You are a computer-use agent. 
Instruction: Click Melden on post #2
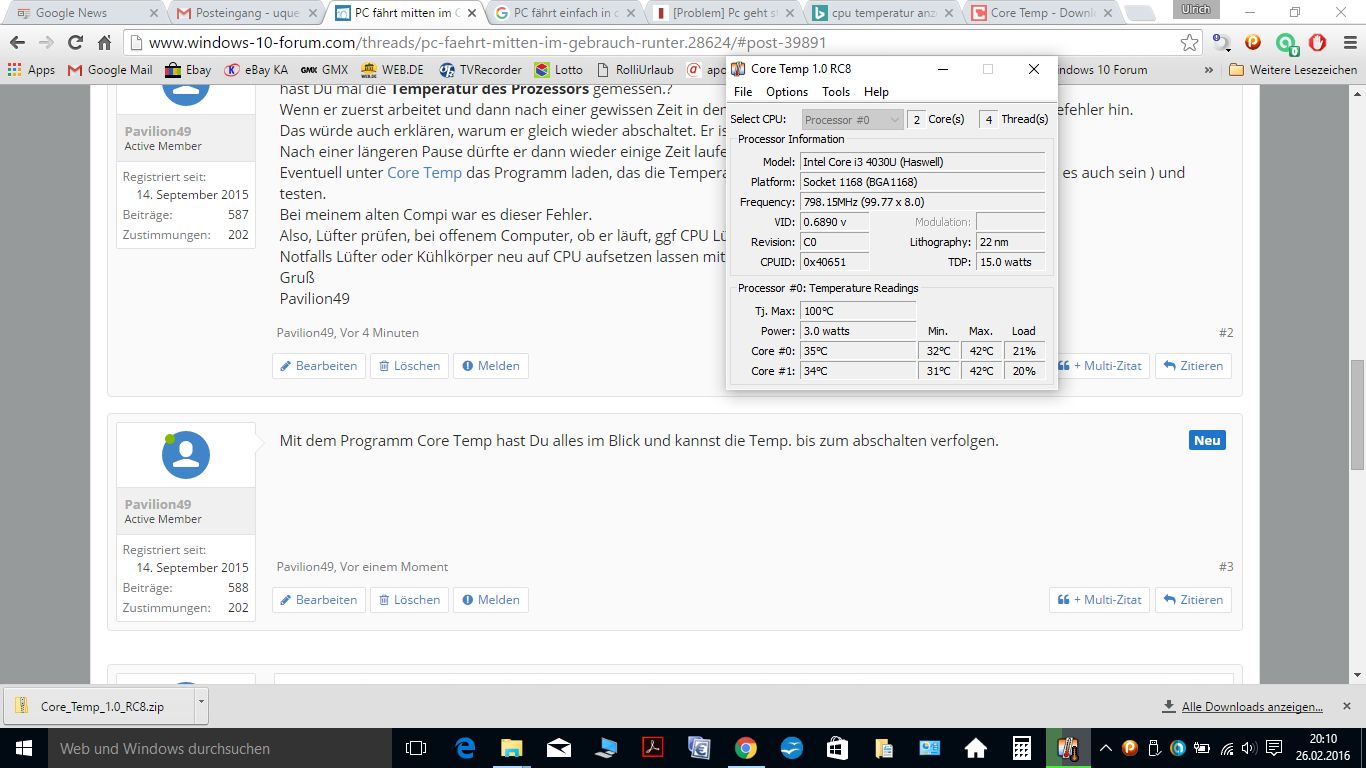(491, 366)
